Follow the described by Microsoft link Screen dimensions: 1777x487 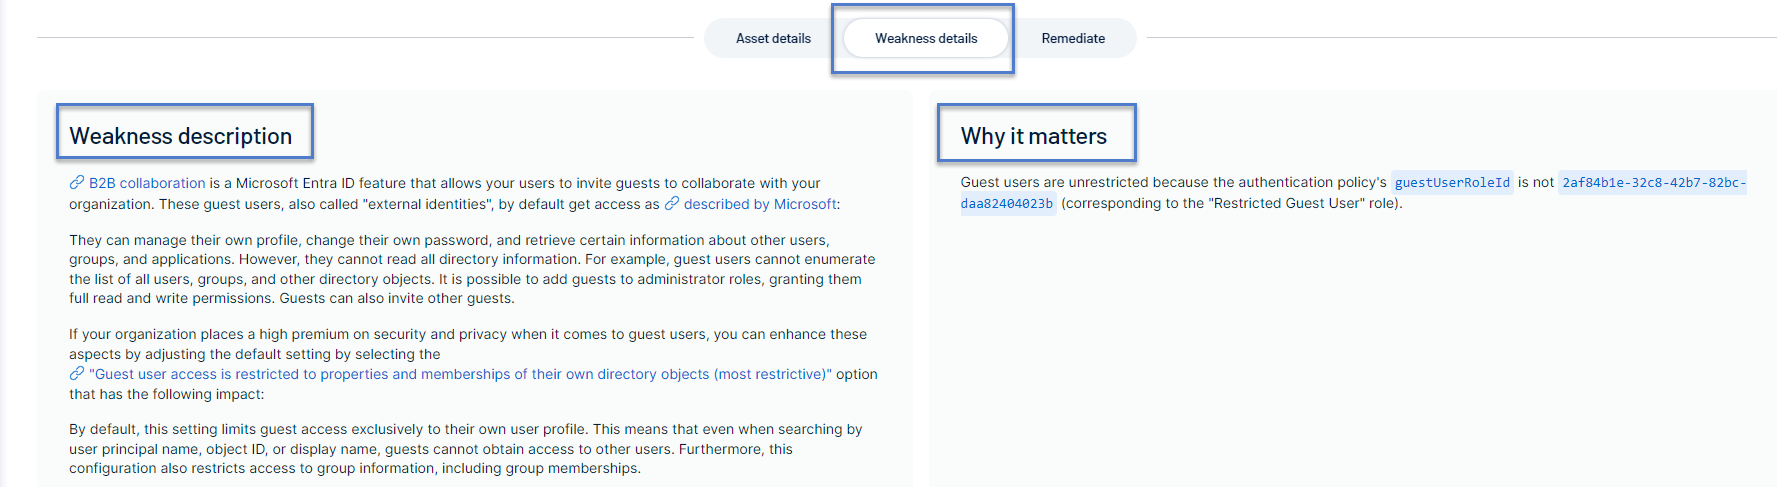click(x=760, y=204)
